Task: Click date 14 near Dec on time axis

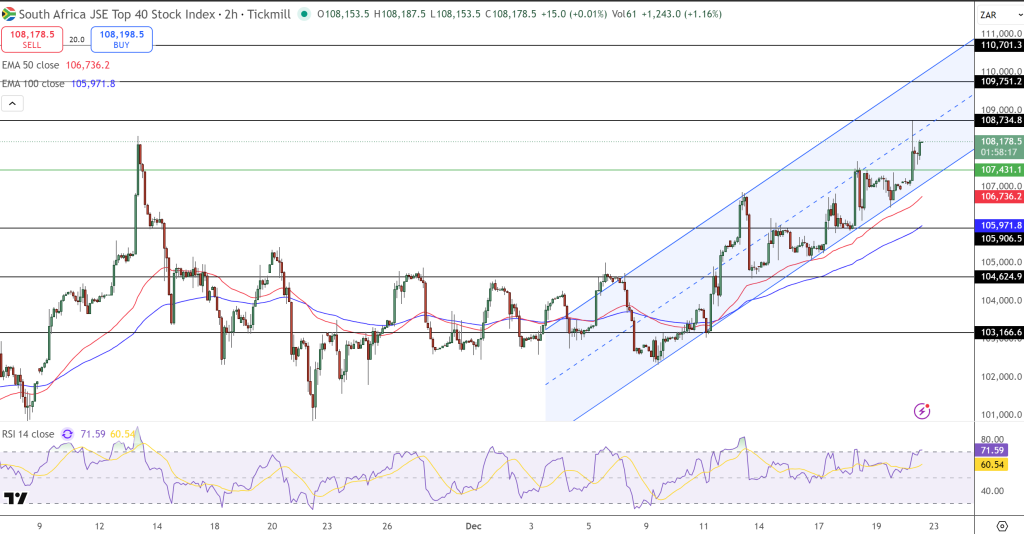Action: (759, 526)
